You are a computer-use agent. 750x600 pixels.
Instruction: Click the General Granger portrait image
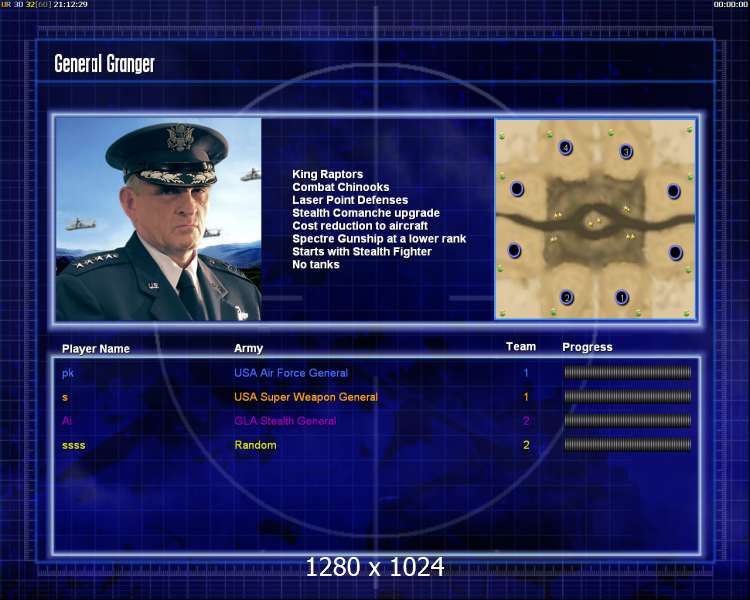pos(158,219)
